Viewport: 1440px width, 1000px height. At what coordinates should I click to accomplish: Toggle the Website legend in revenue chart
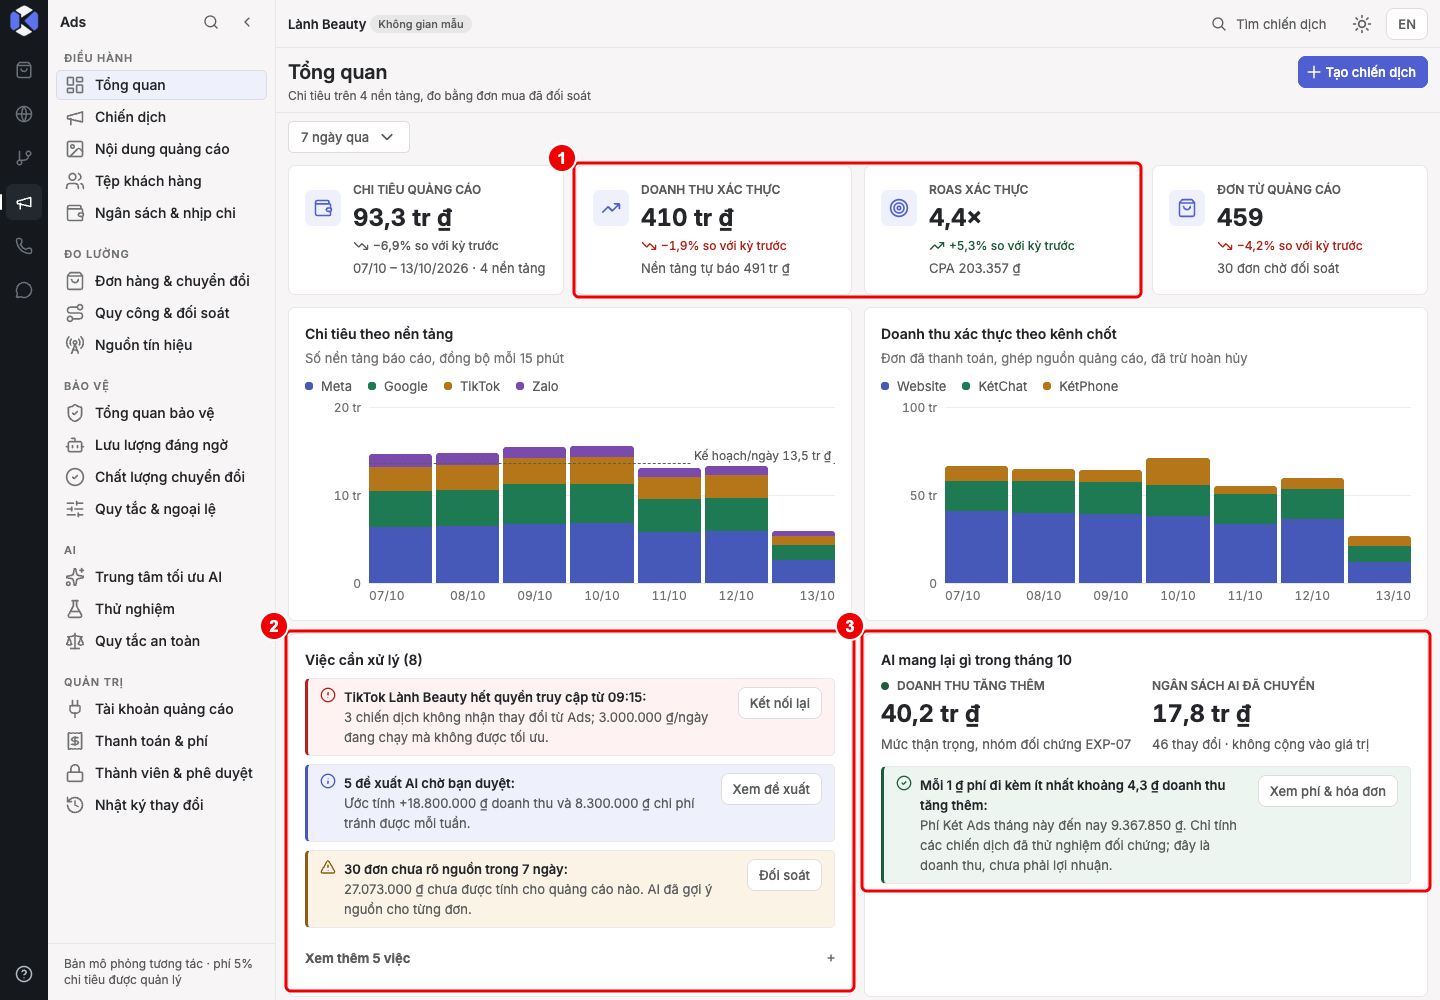[x=914, y=386]
